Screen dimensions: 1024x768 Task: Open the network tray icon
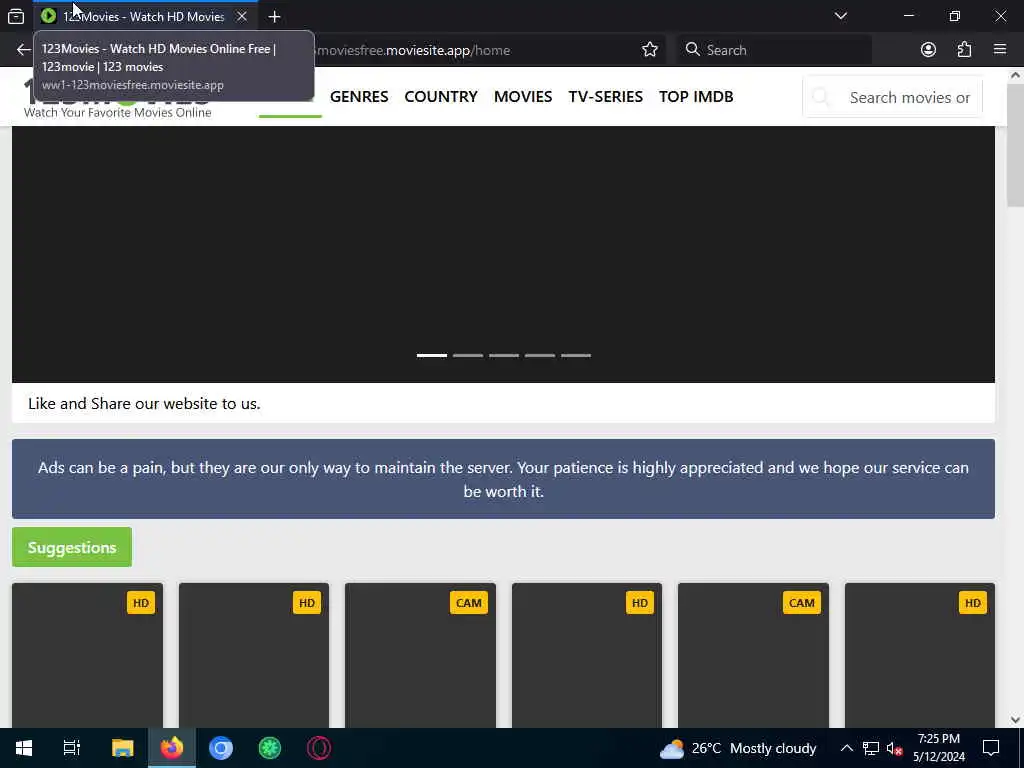pyautogui.click(x=871, y=748)
